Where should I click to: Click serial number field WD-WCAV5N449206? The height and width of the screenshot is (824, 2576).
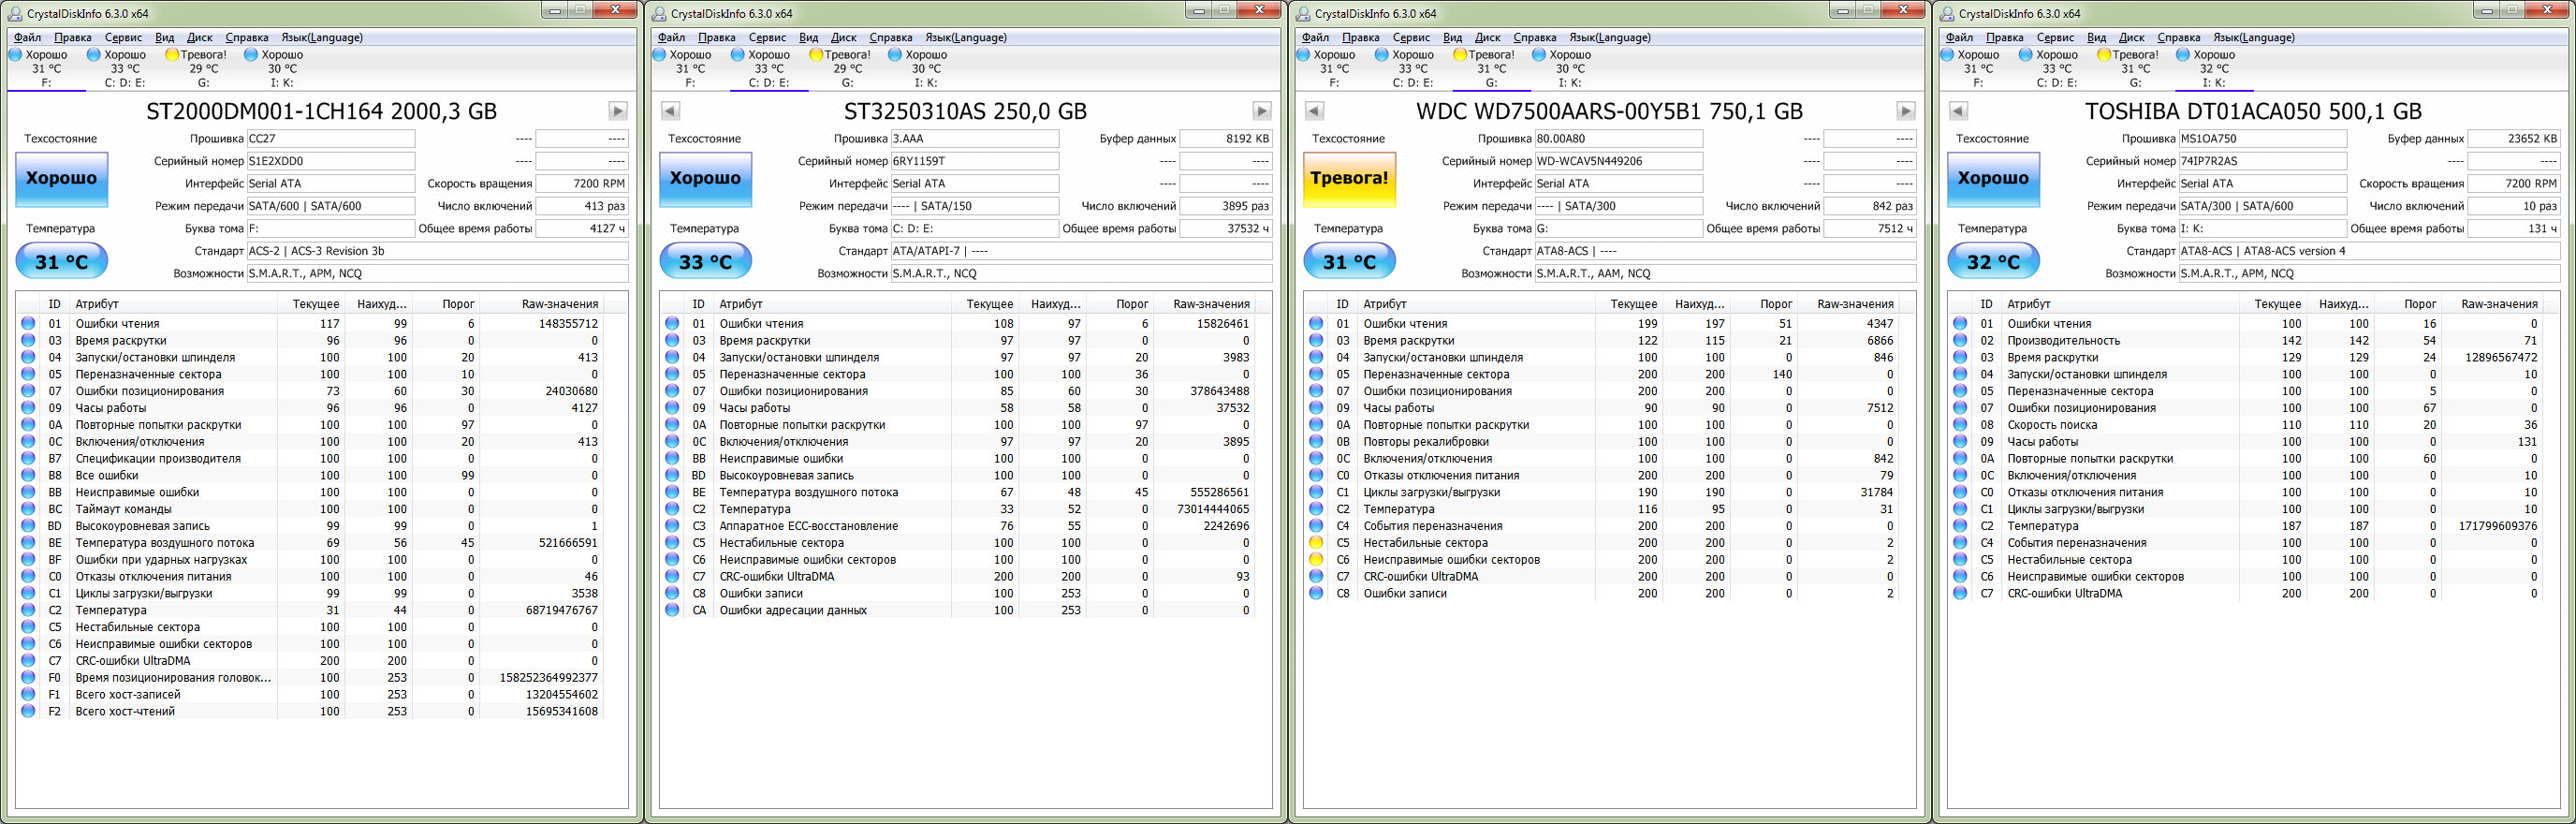tap(1618, 161)
